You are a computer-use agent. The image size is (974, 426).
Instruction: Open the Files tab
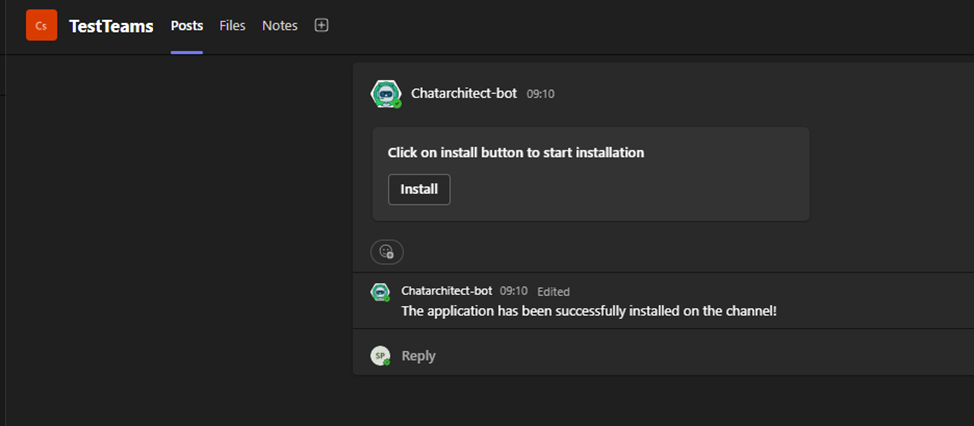point(232,26)
